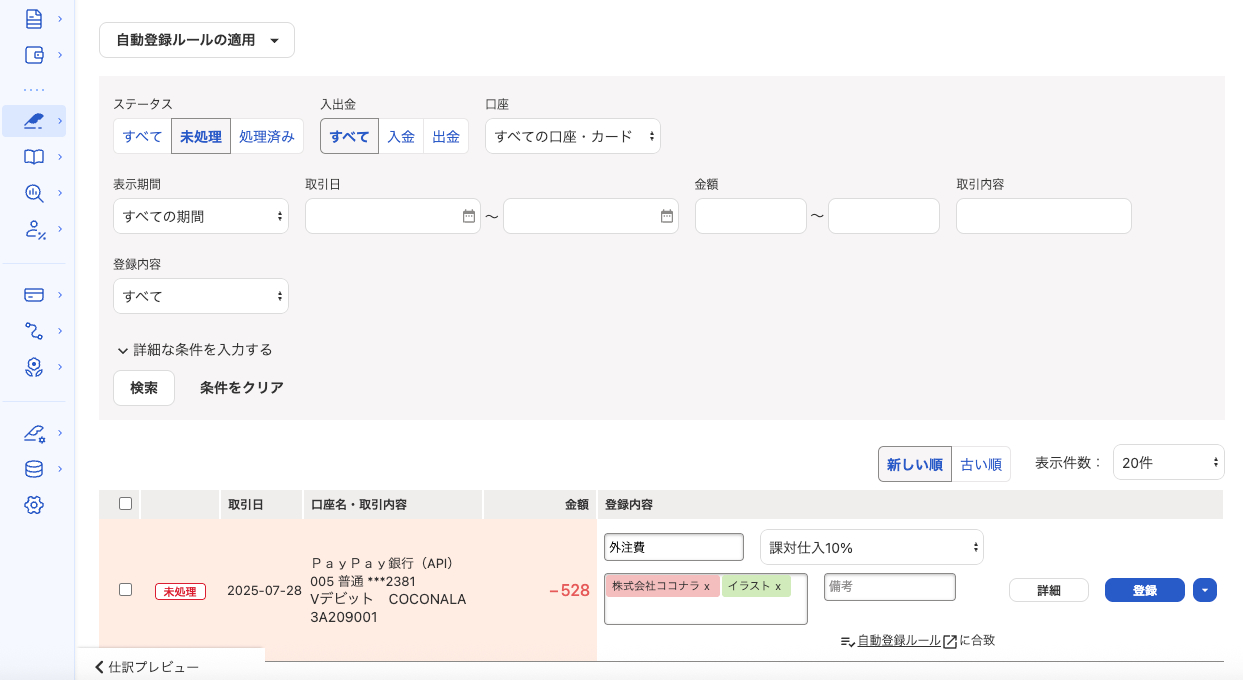1243x680 pixels.
Task: Click the blue 登録 button
Action: tap(1144, 590)
